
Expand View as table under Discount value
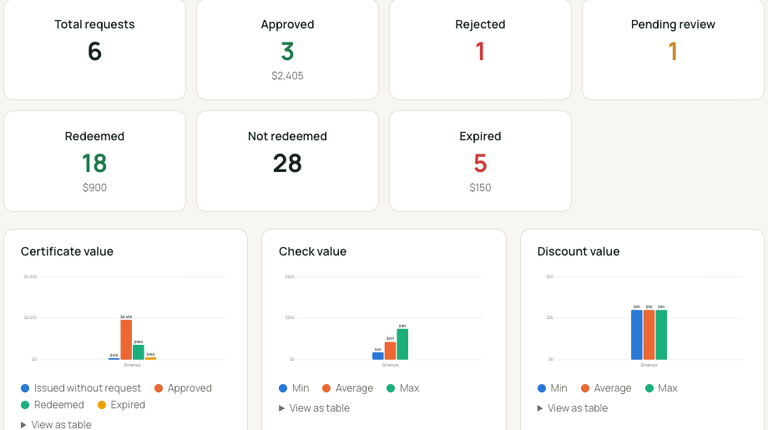pyautogui.click(x=572, y=408)
